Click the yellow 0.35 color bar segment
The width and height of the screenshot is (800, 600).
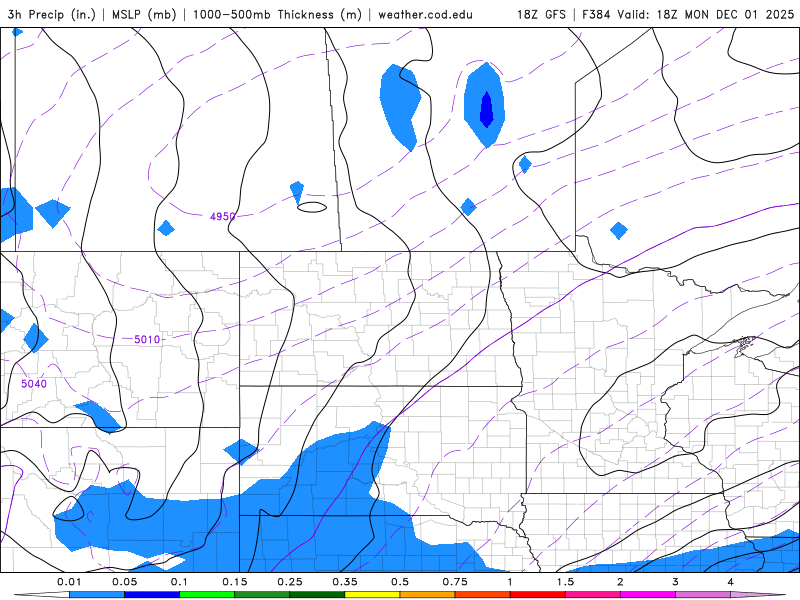pos(372,595)
